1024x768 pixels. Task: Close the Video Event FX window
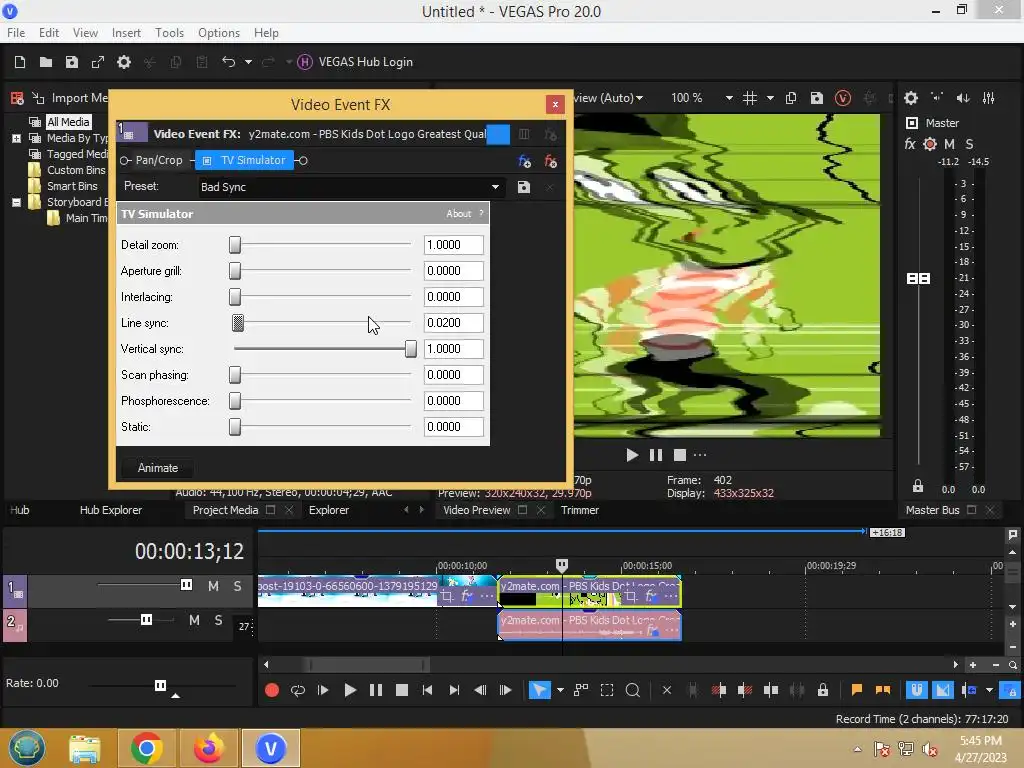coord(554,104)
